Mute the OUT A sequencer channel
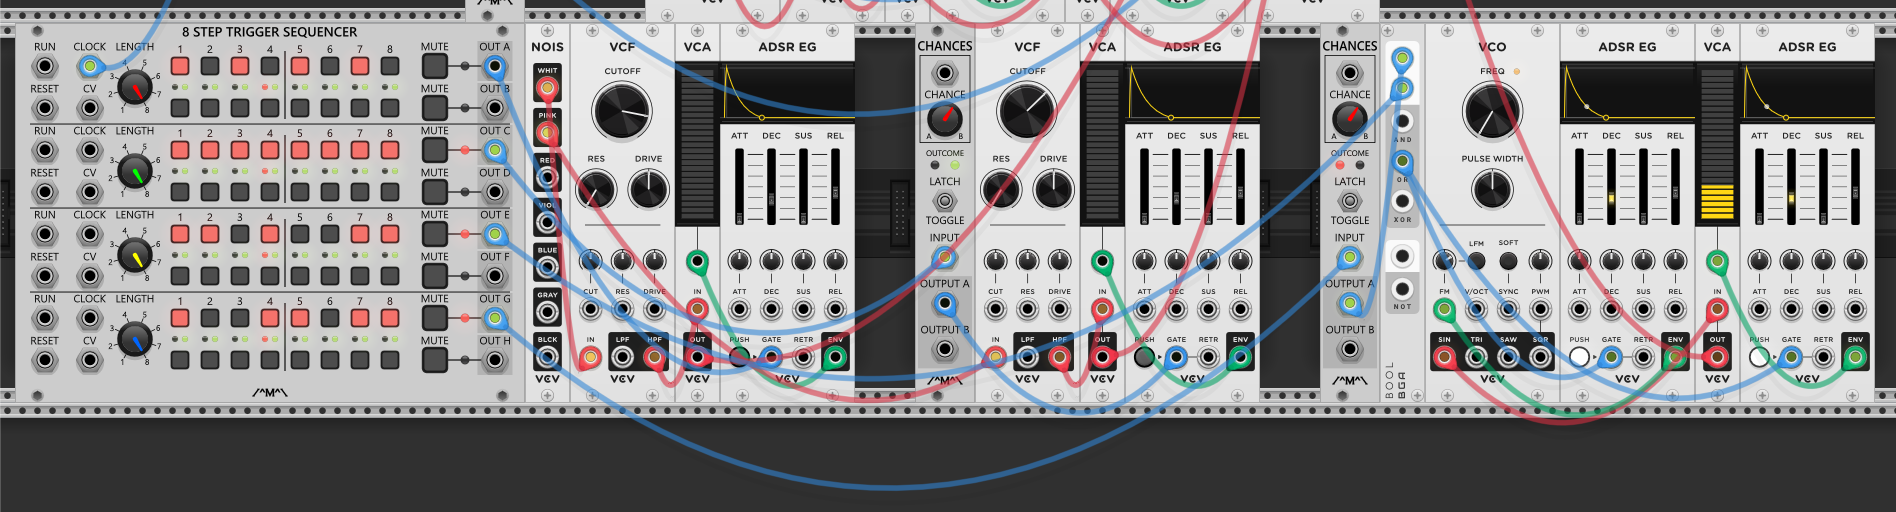The height and width of the screenshot is (512, 1896). point(434,66)
